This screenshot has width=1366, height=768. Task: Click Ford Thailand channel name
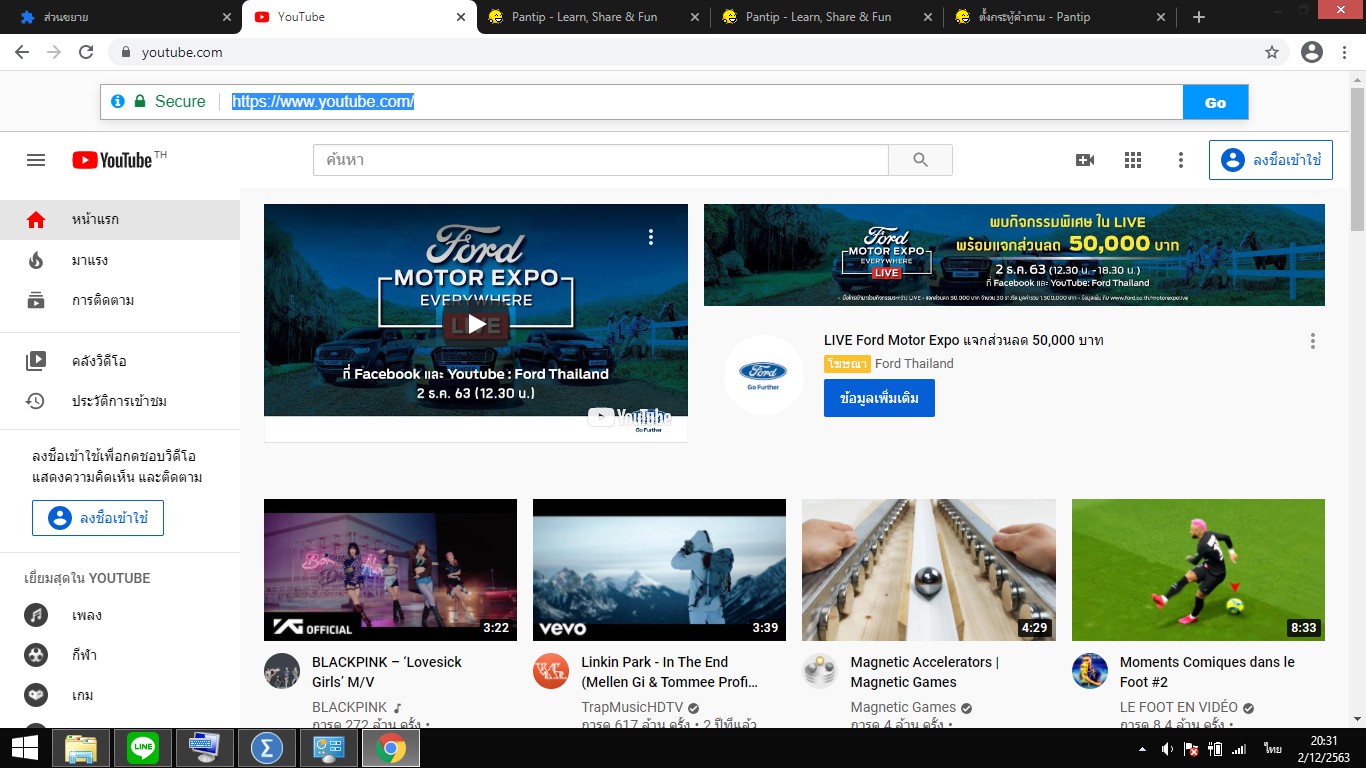coord(914,364)
